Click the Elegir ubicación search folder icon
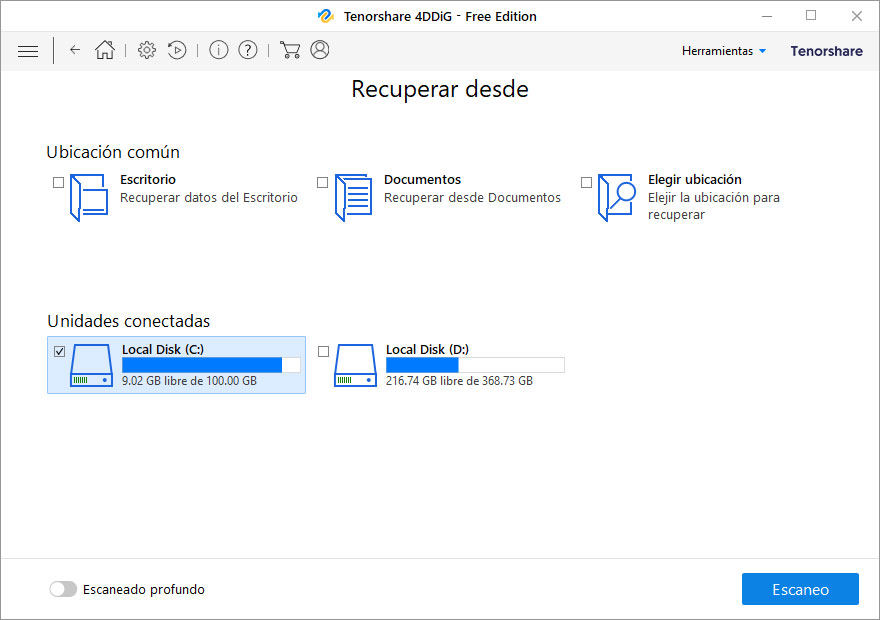Screen dimensions: 880x620 pos(617,198)
